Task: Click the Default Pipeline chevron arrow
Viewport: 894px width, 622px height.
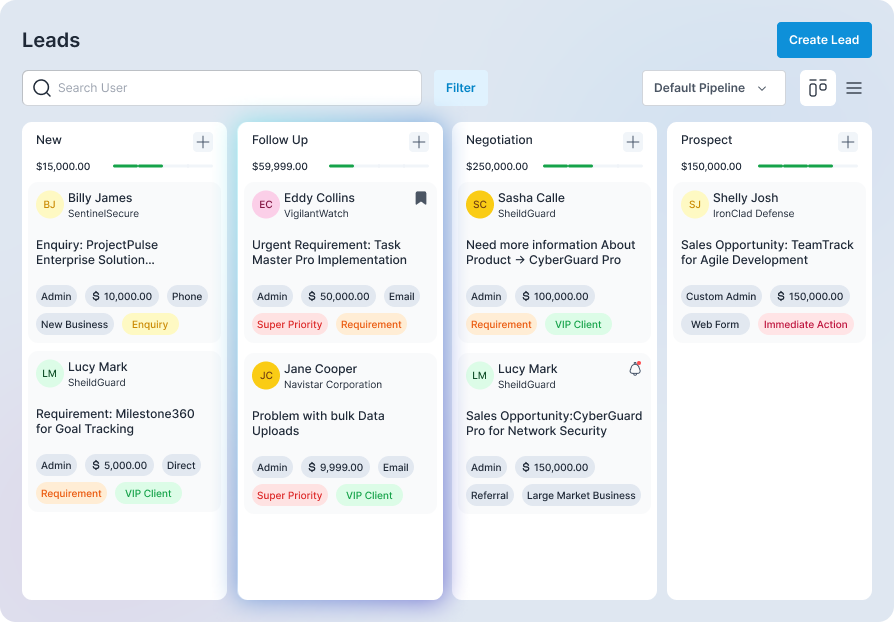Action: click(x=762, y=88)
